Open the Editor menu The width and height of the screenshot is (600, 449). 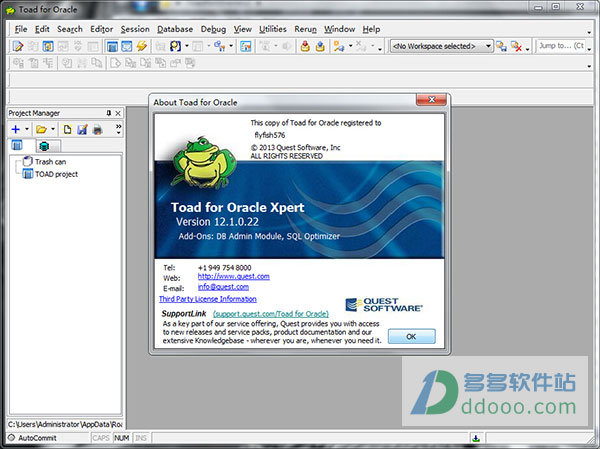click(101, 29)
